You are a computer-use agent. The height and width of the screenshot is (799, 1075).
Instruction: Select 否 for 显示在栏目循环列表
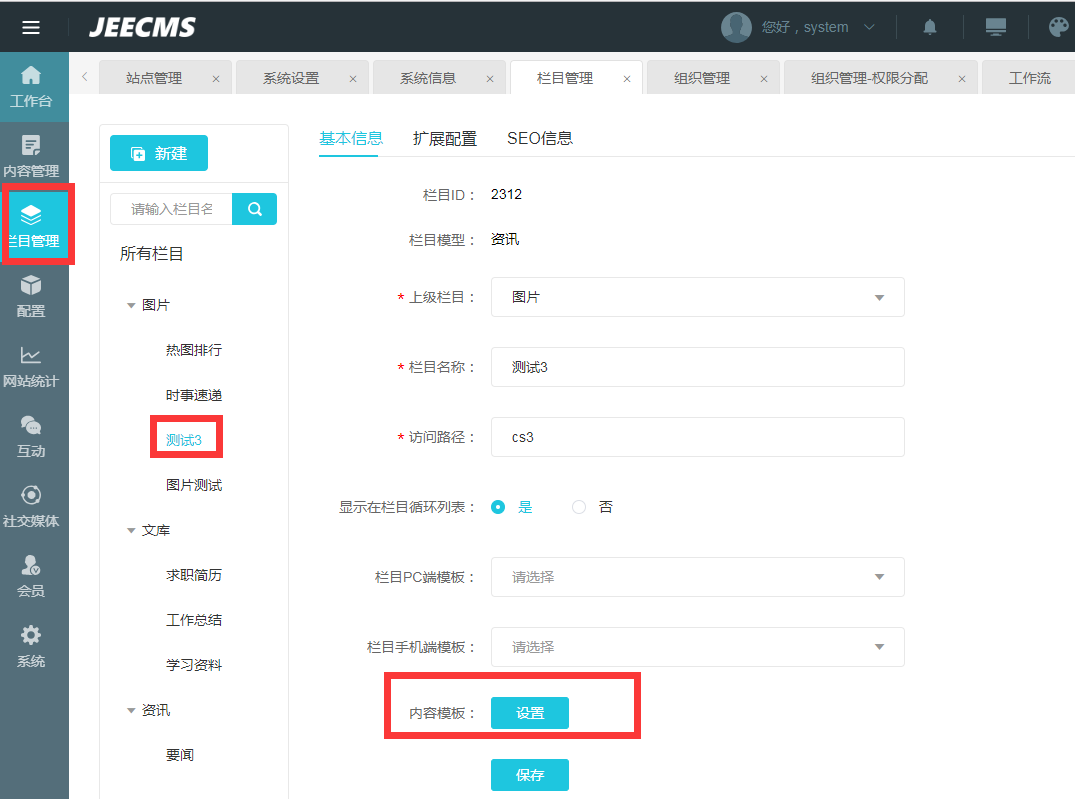579,507
